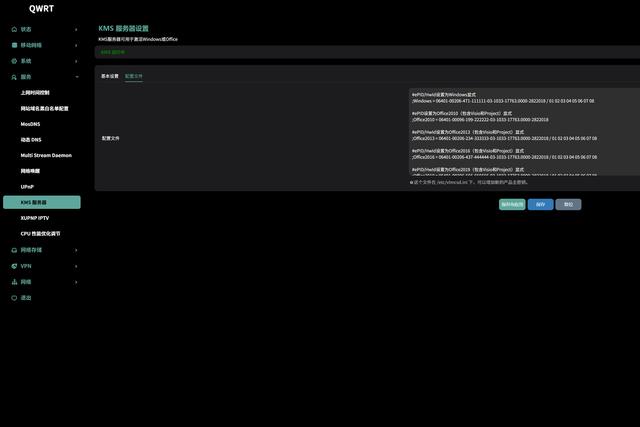Image resolution: width=640 pixels, height=427 pixels.
Task: Switch to the basic settings tab
Action: [x=110, y=76]
